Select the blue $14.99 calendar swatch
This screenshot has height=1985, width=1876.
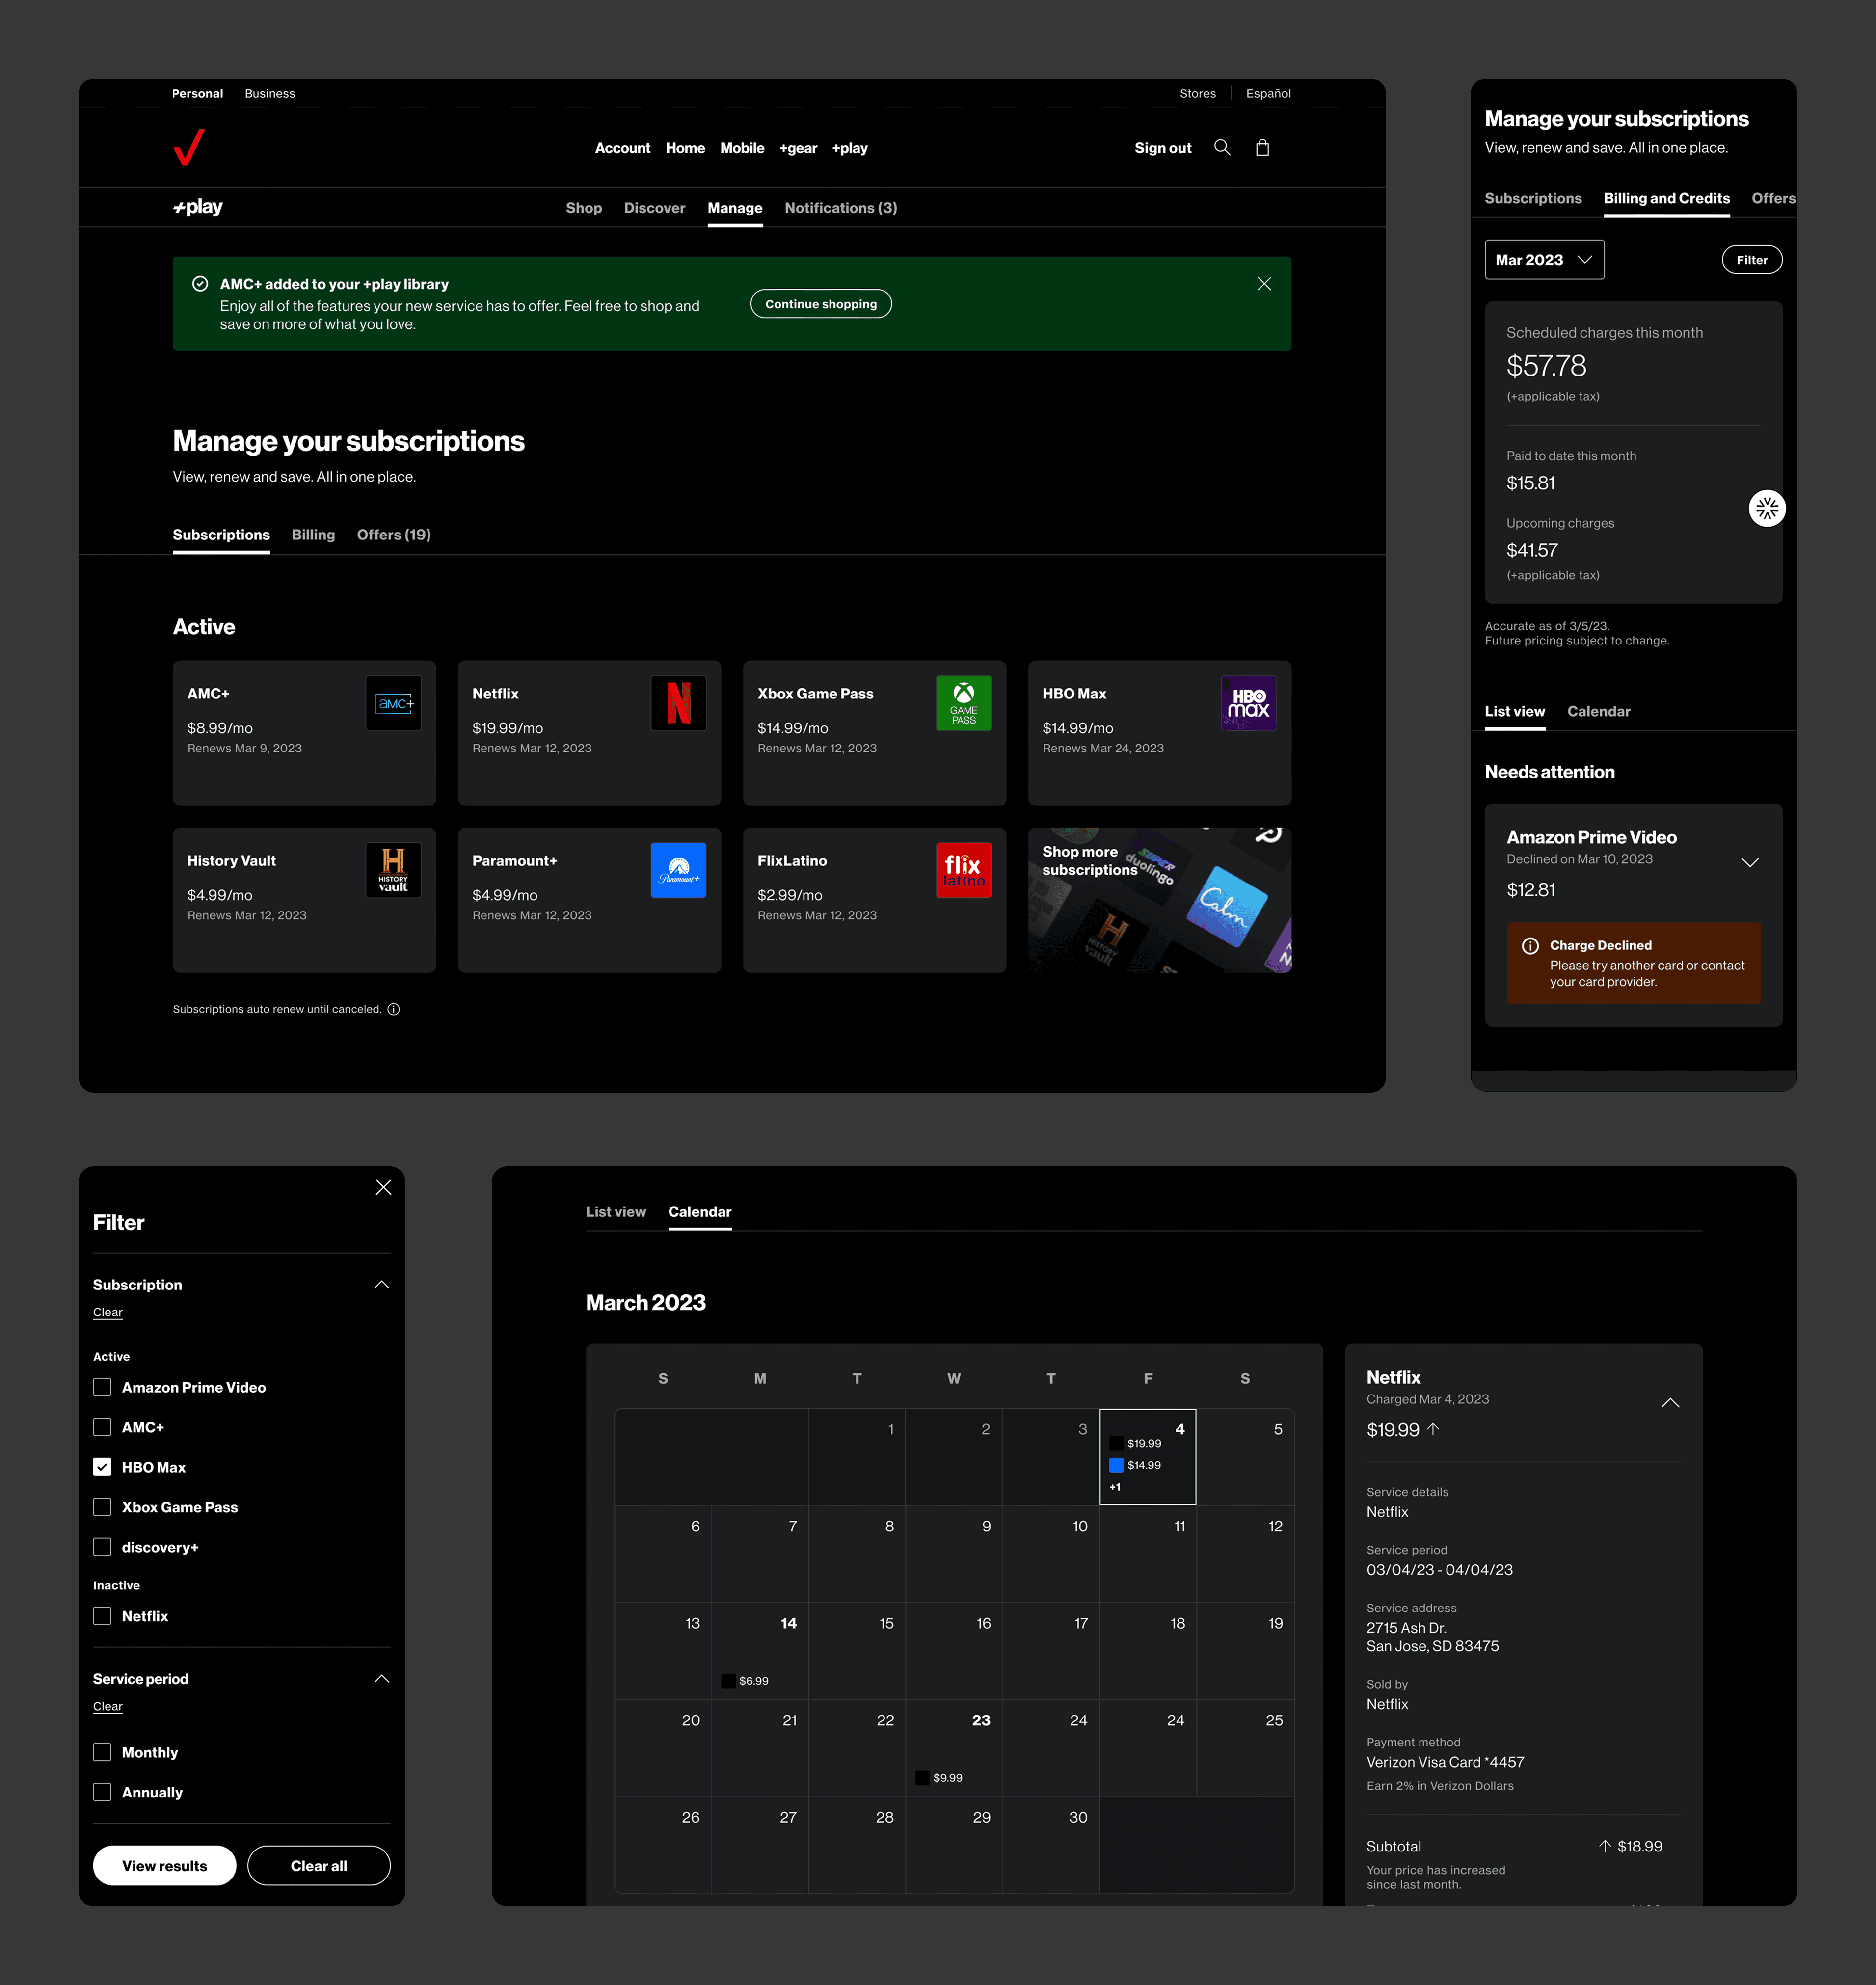[x=1116, y=1465]
